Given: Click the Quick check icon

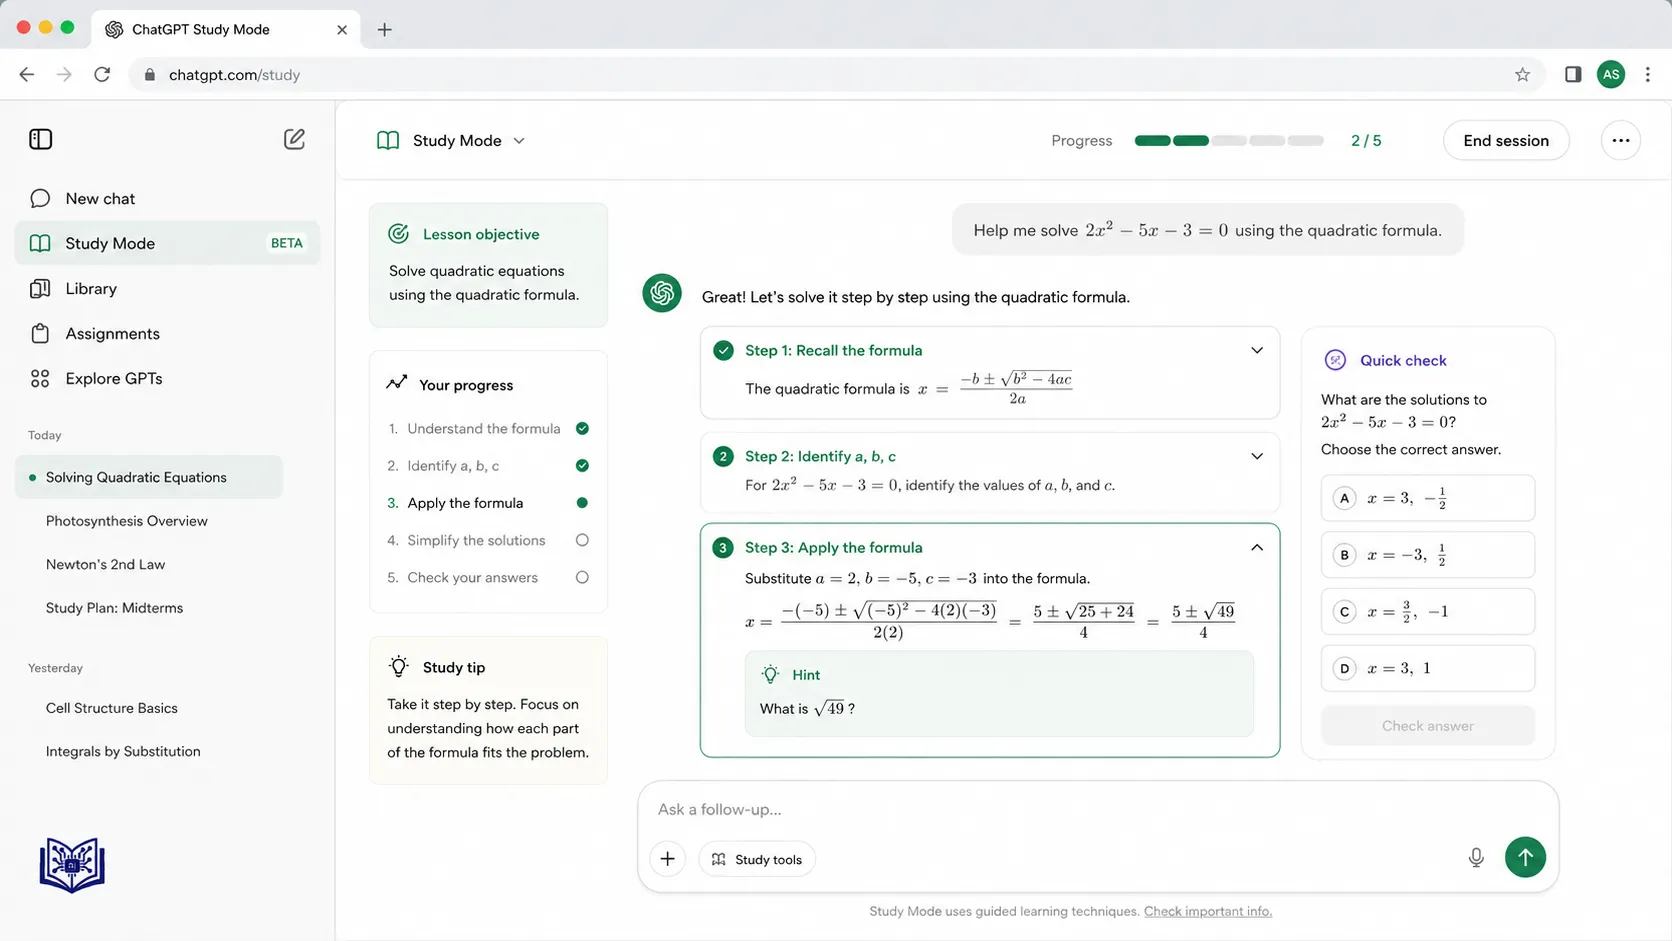Looking at the screenshot, I should coord(1335,360).
